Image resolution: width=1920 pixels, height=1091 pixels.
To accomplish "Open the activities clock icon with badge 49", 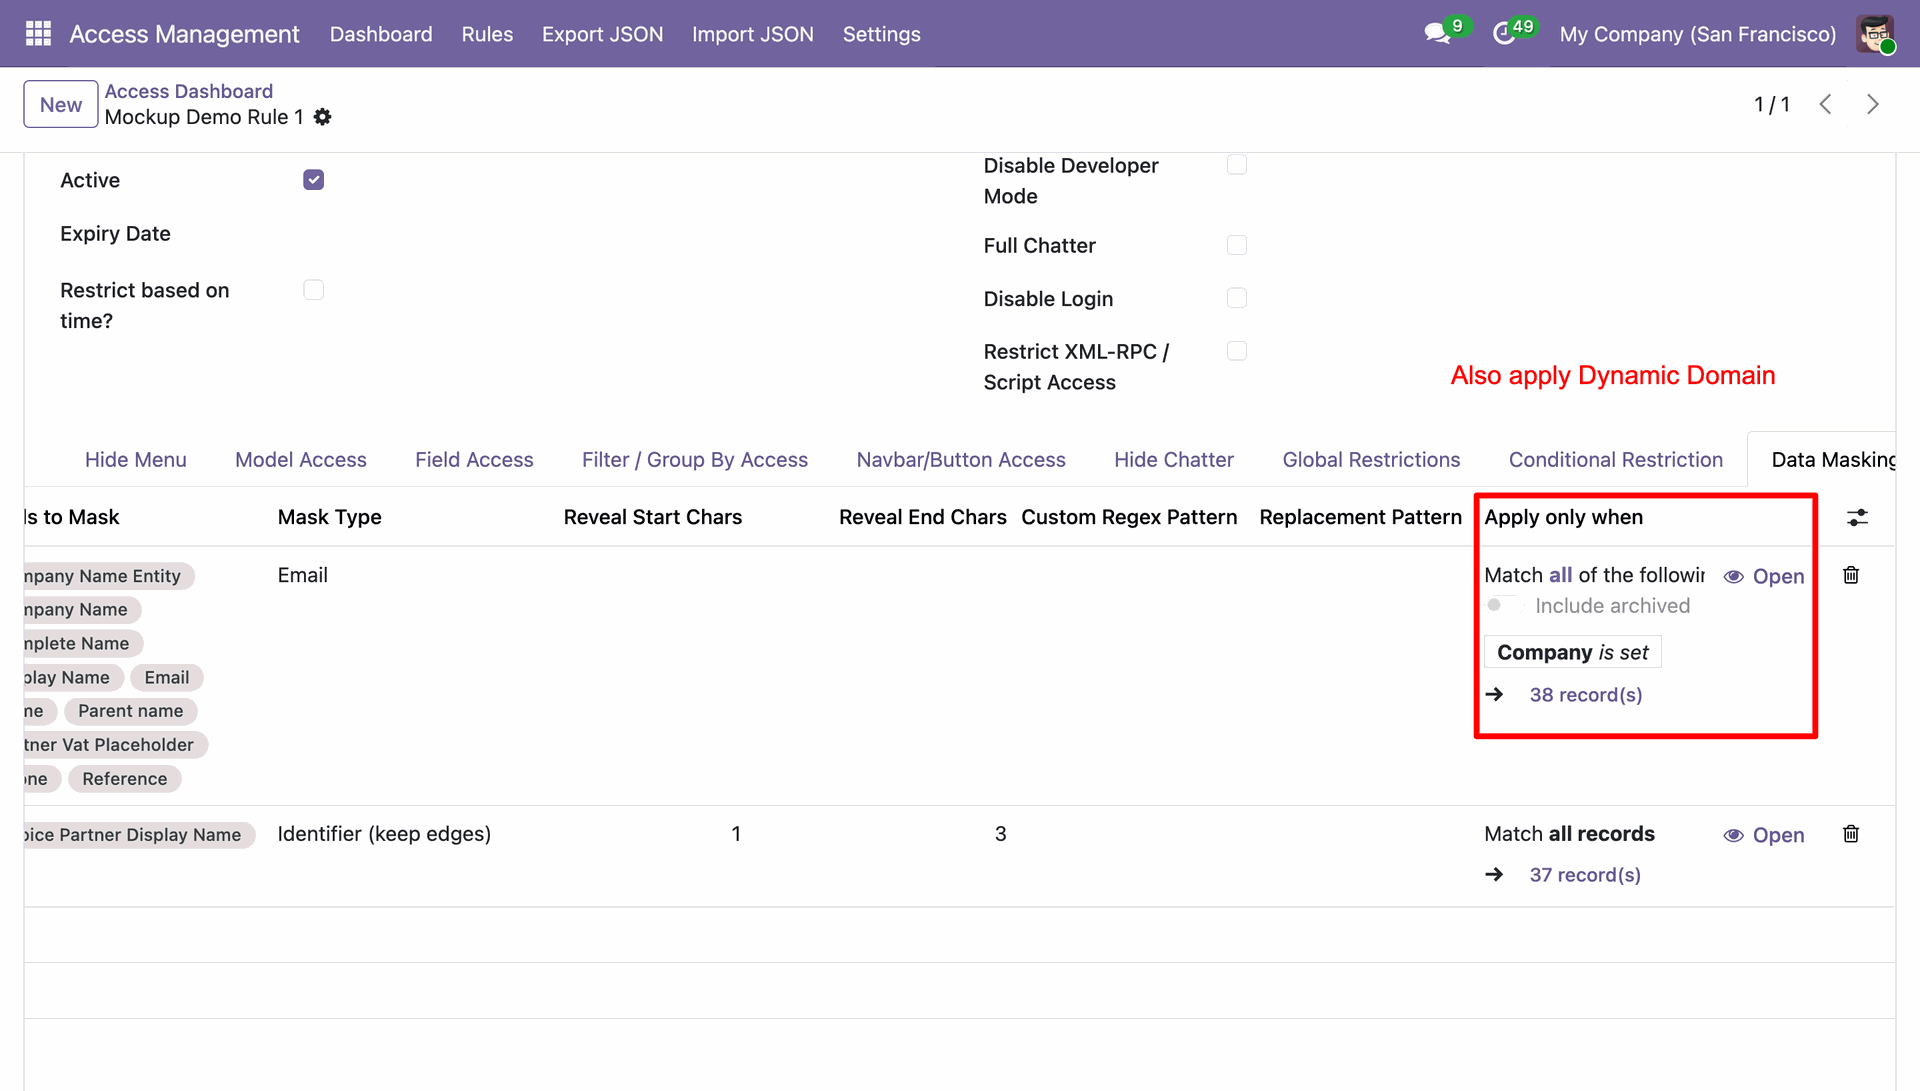I will click(x=1503, y=33).
